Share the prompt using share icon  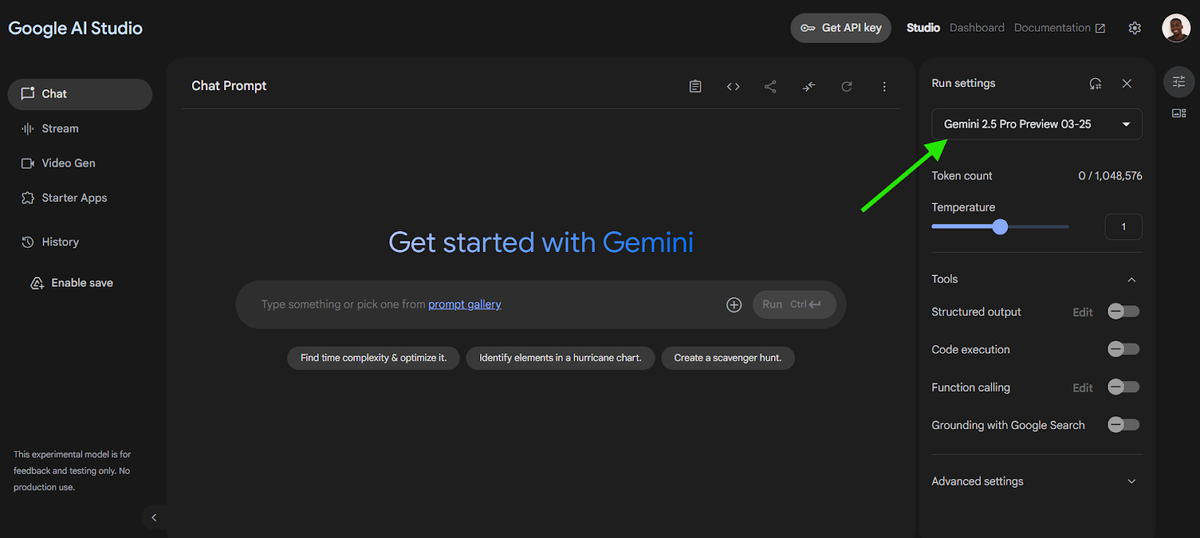point(770,87)
